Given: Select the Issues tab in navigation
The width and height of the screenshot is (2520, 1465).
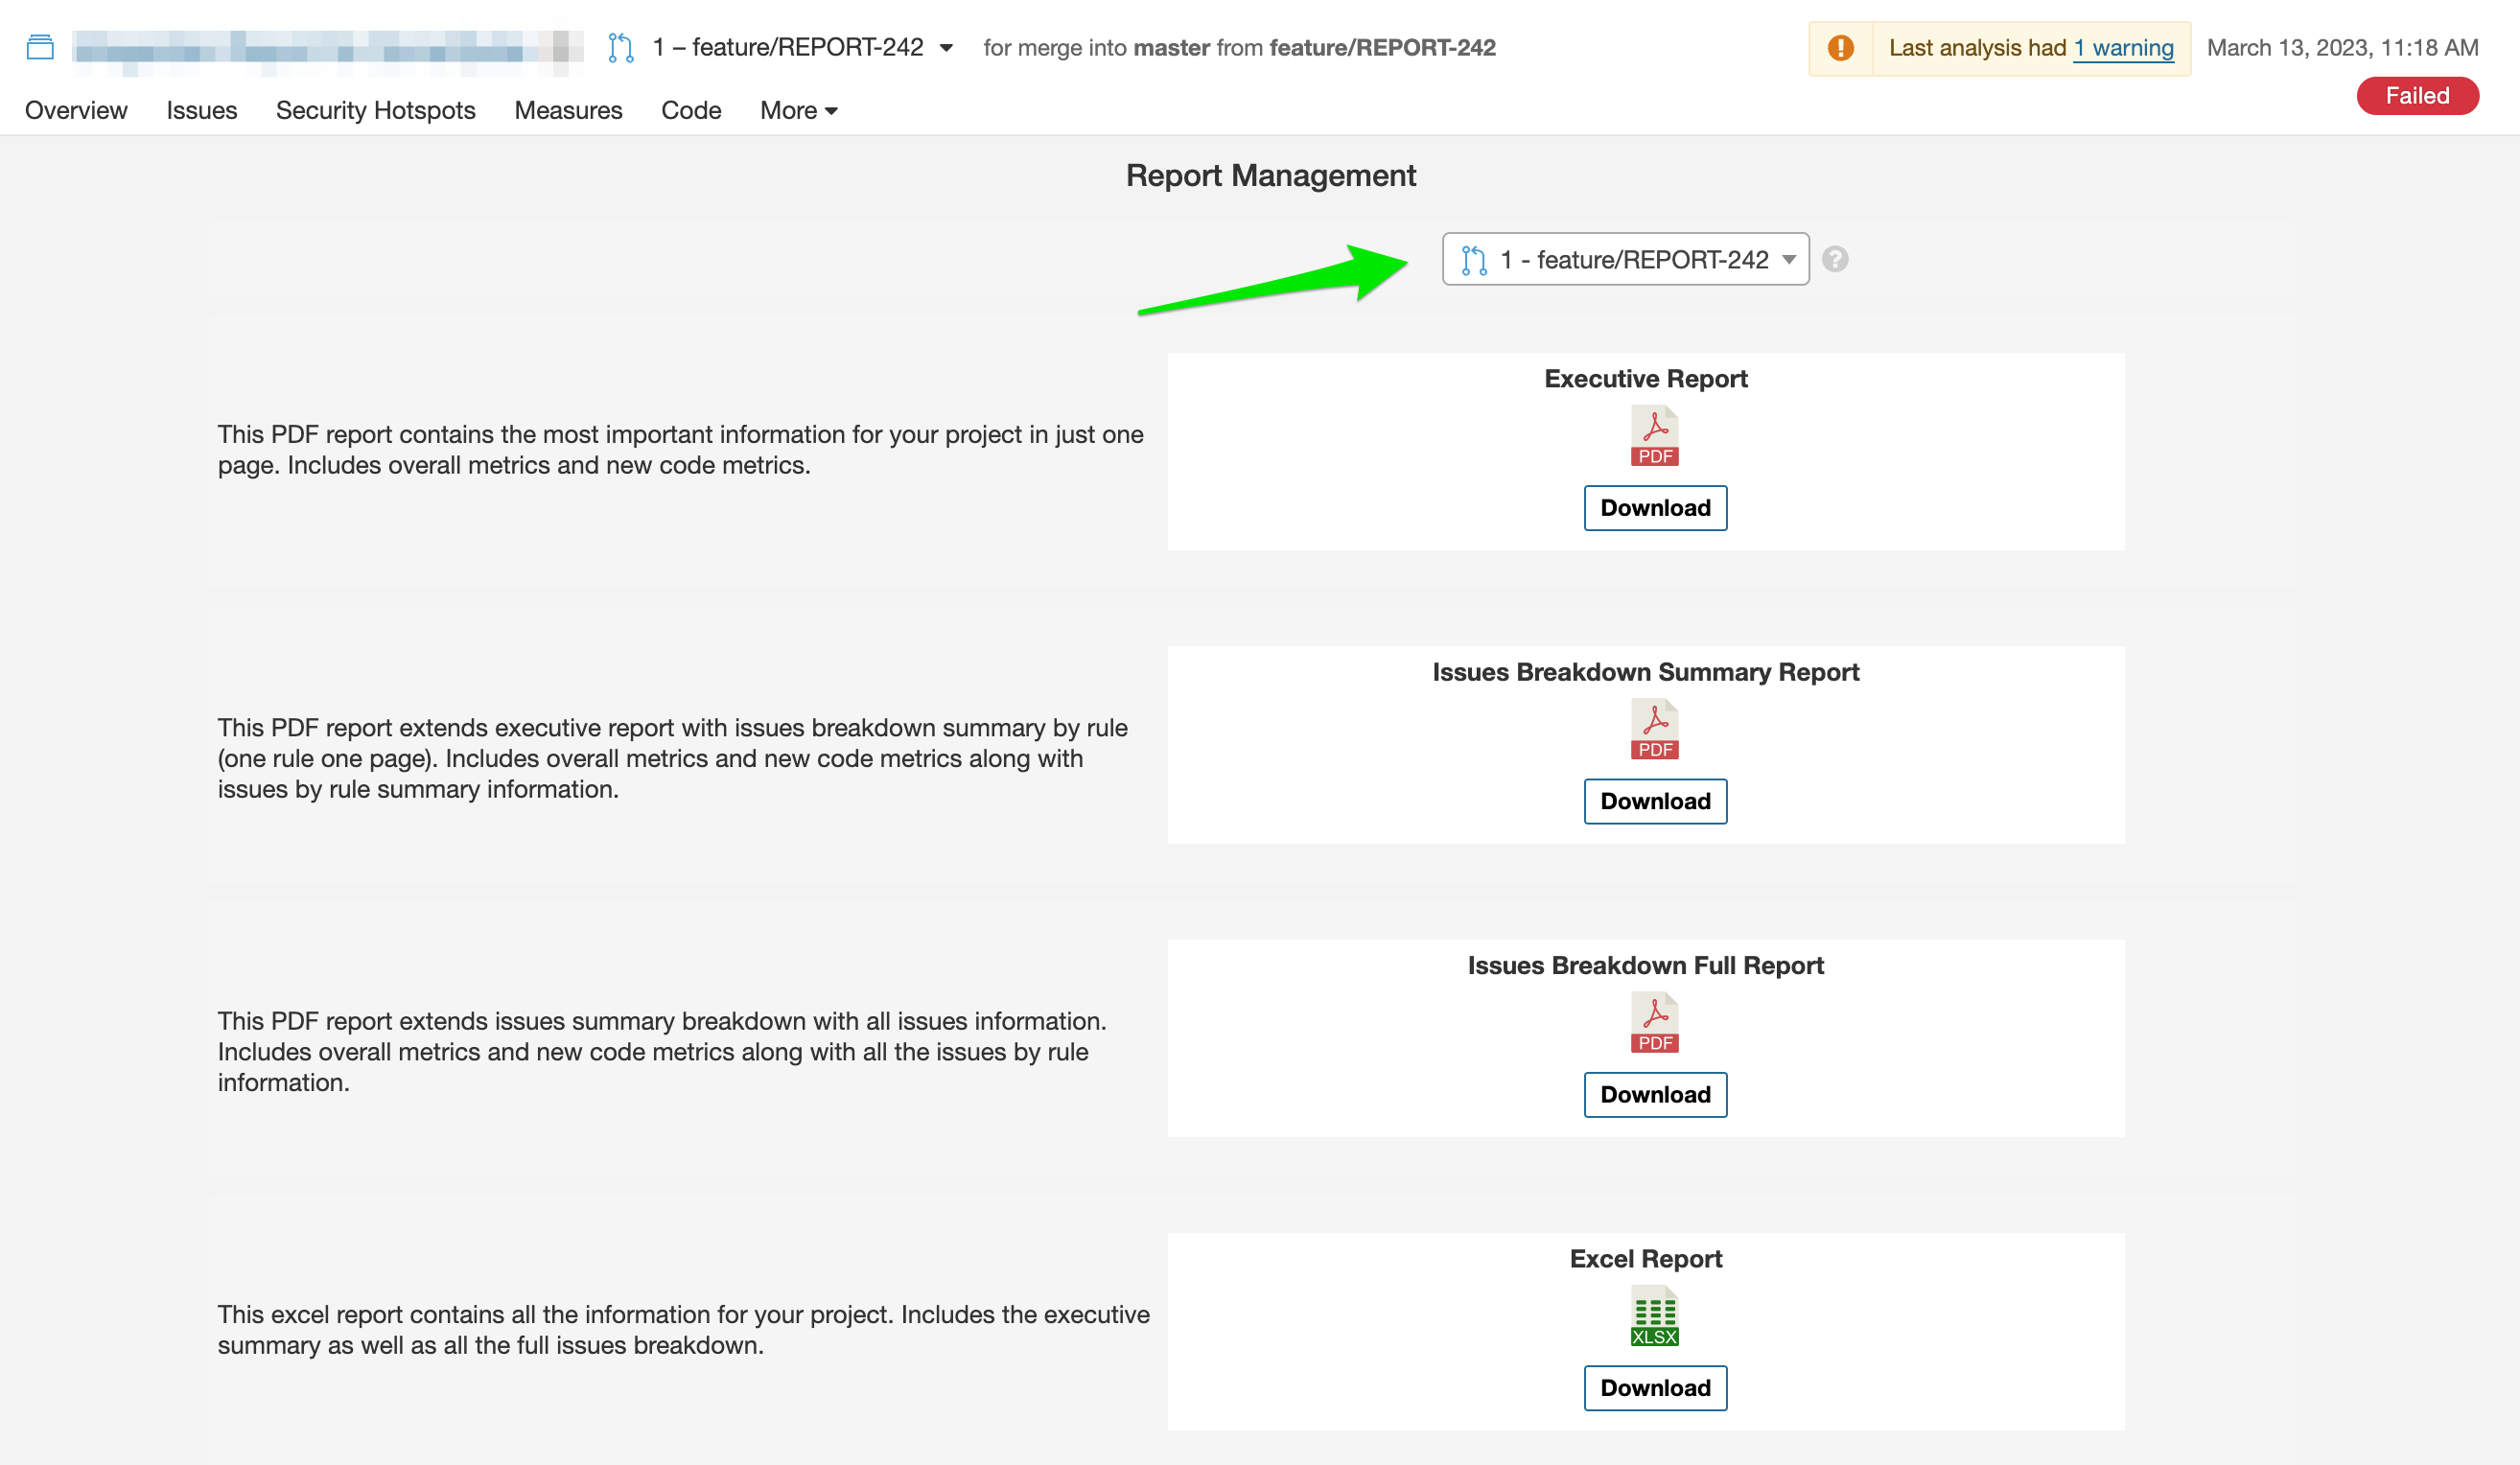Looking at the screenshot, I should pos(202,108).
